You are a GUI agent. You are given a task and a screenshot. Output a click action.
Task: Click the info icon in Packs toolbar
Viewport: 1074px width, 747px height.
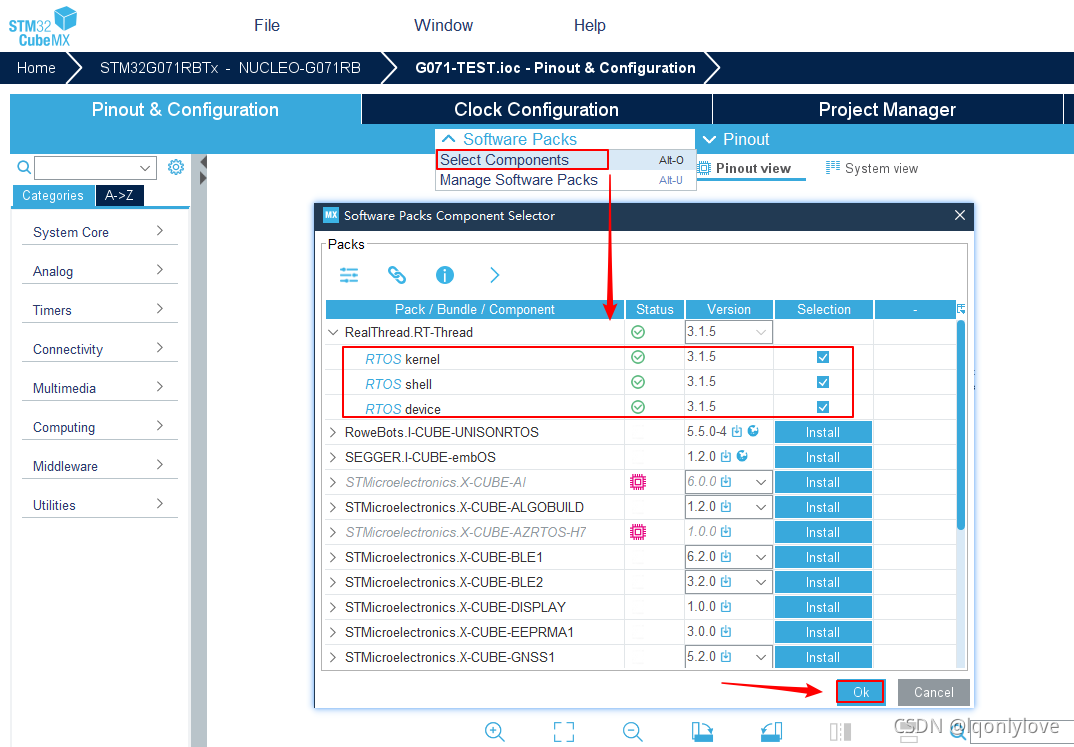pyautogui.click(x=445, y=275)
